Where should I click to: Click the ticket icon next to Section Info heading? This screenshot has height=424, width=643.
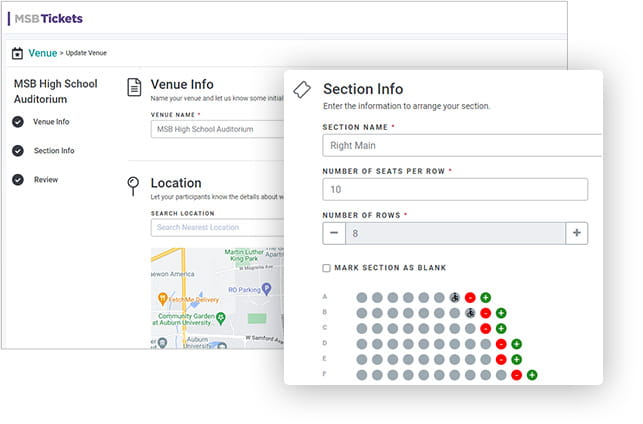point(302,90)
